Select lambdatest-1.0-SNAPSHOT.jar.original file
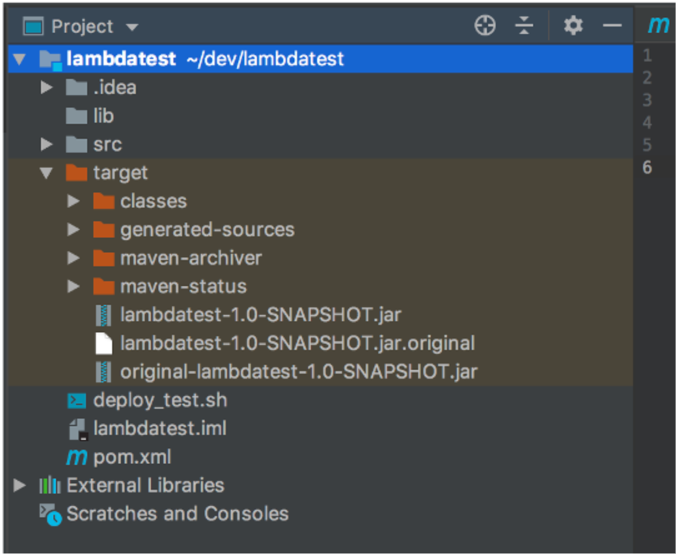 point(297,344)
